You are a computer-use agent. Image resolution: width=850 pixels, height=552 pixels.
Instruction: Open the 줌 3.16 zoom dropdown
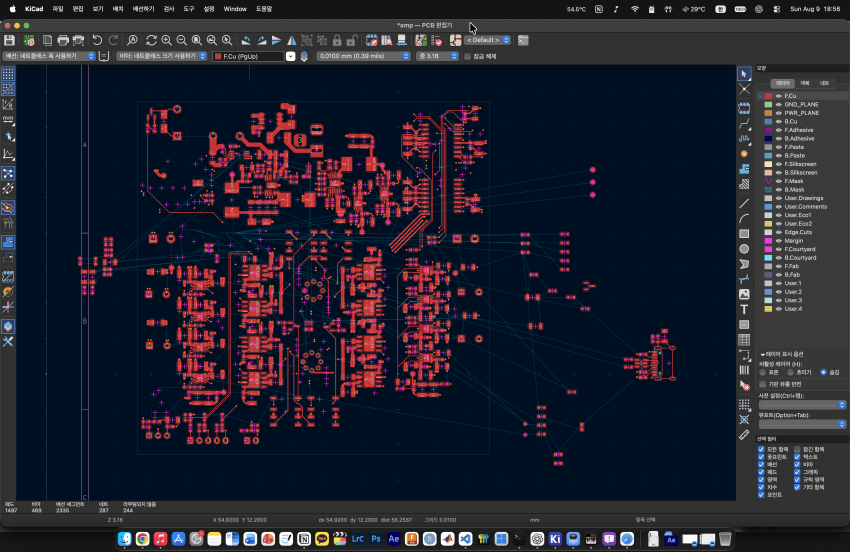coord(437,56)
